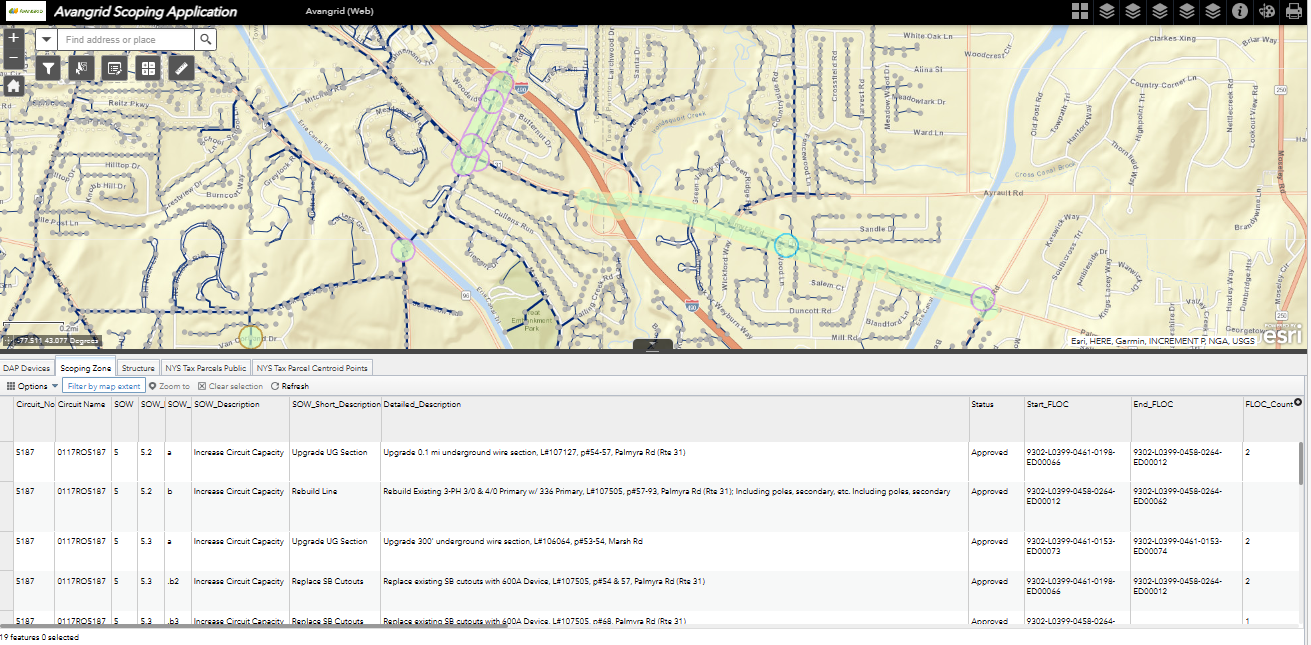Click the 'Avangrid (Web)' header subtitle
This screenshot has width=1311, height=645.
(338, 12)
